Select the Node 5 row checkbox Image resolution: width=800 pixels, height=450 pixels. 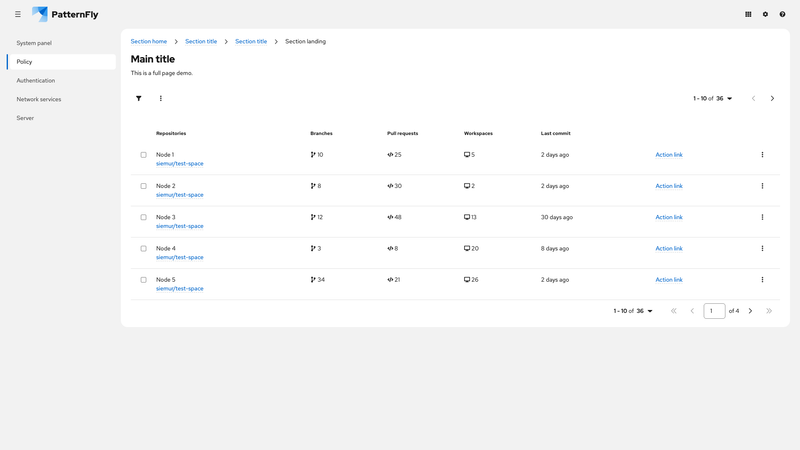143,280
